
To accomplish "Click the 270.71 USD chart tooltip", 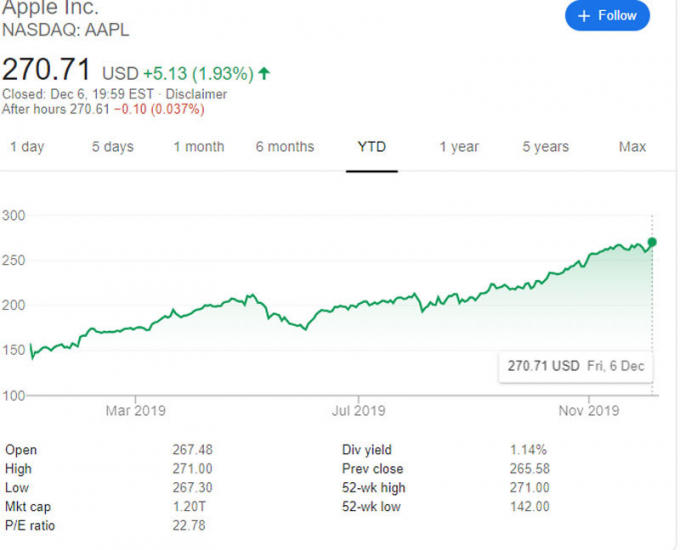I will 576,366.
